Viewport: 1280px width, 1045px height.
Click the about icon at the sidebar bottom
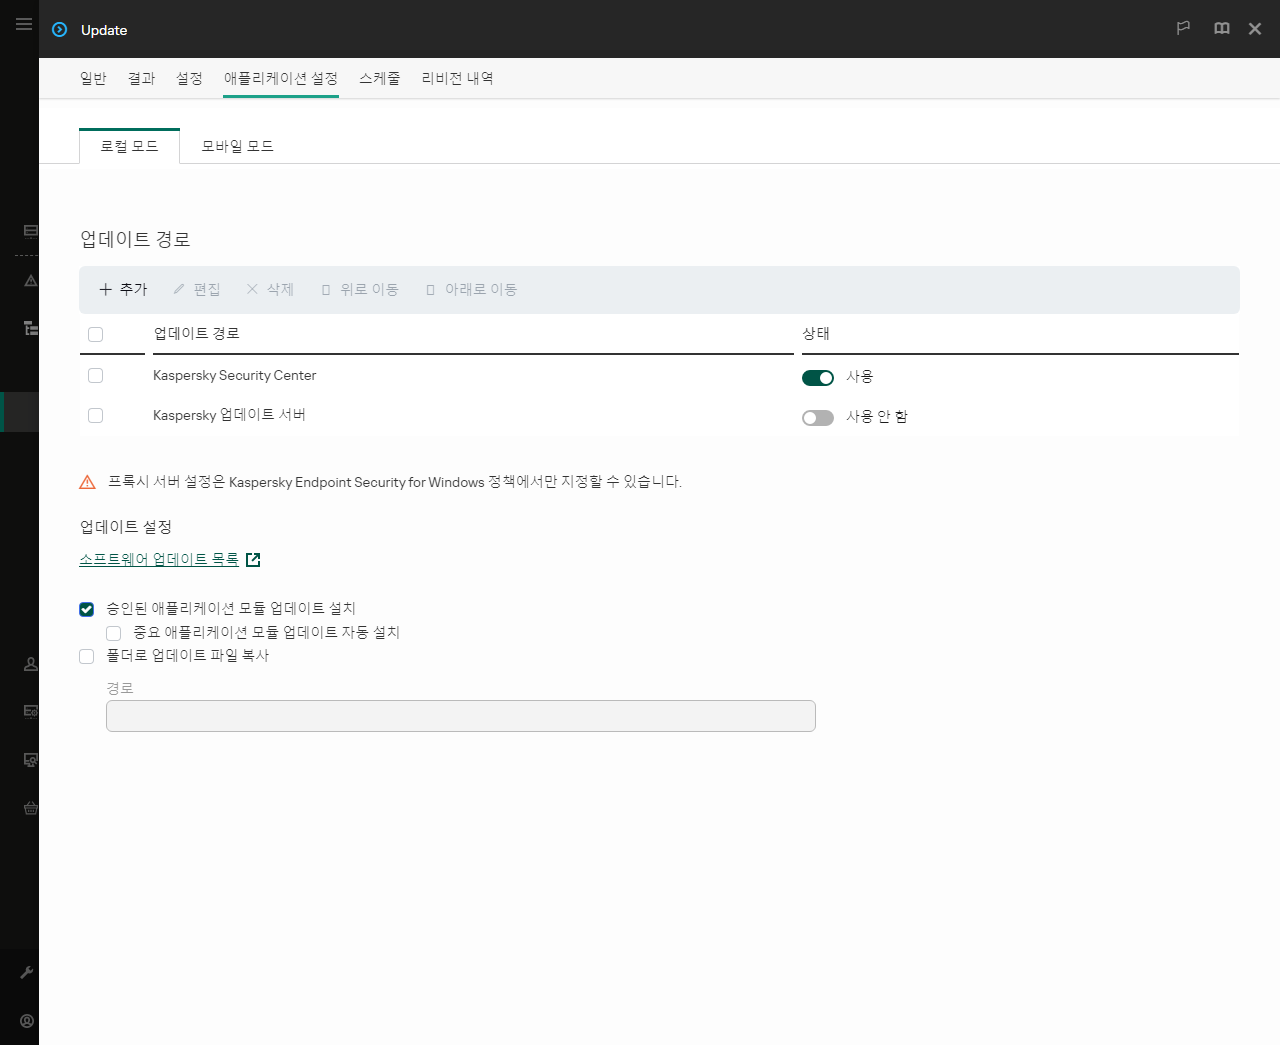pyautogui.click(x=26, y=1020)
